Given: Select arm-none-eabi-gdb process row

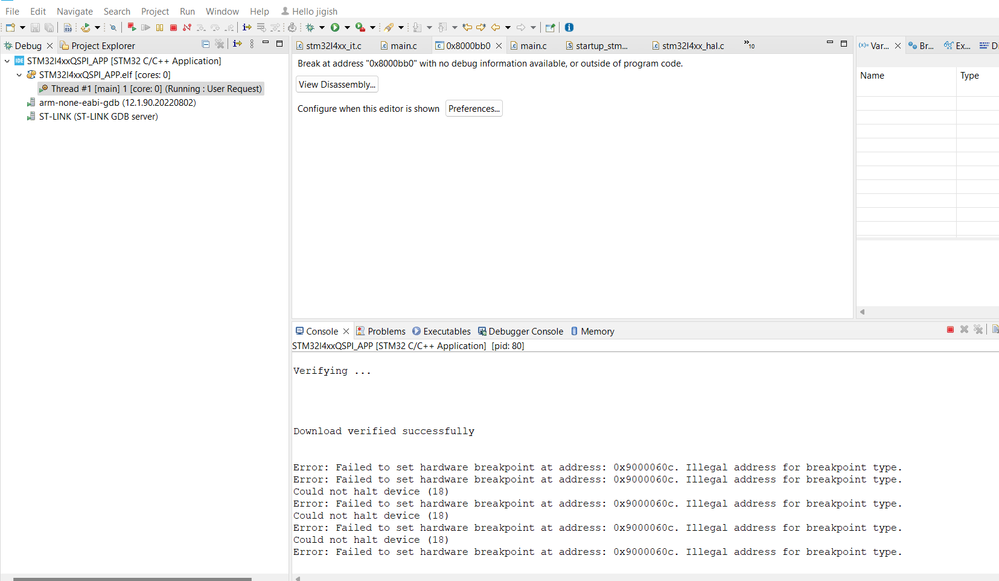Looking at the screenshot, I should coord(111,103).
